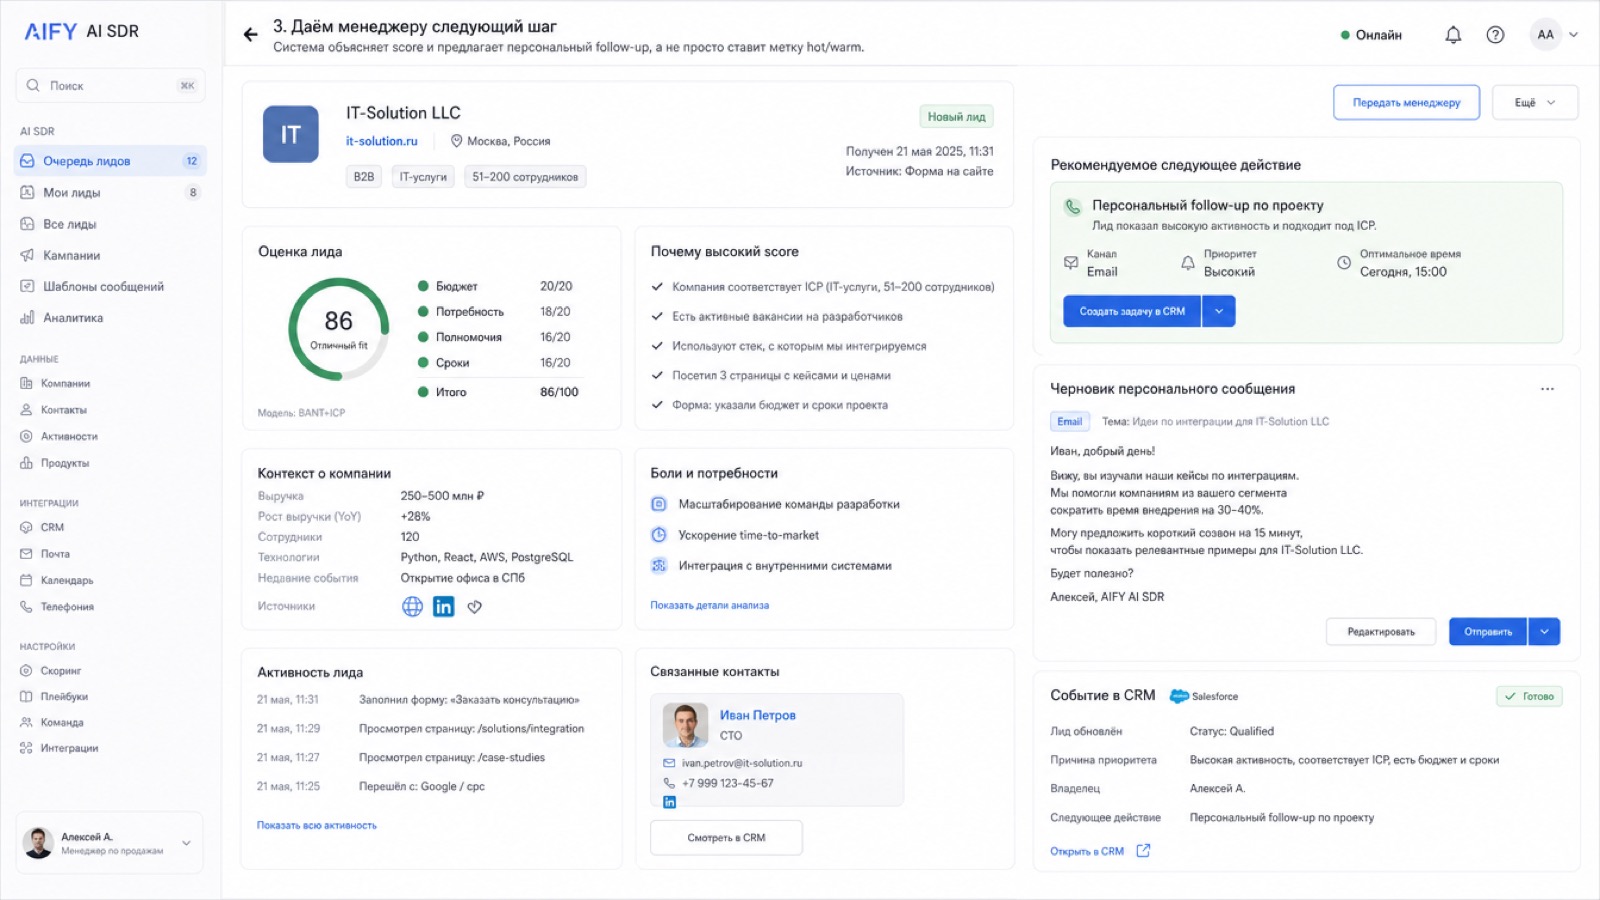Open the three-dot menu of the message draft
Screen dimensions: 1600x900
point(1547,389)
